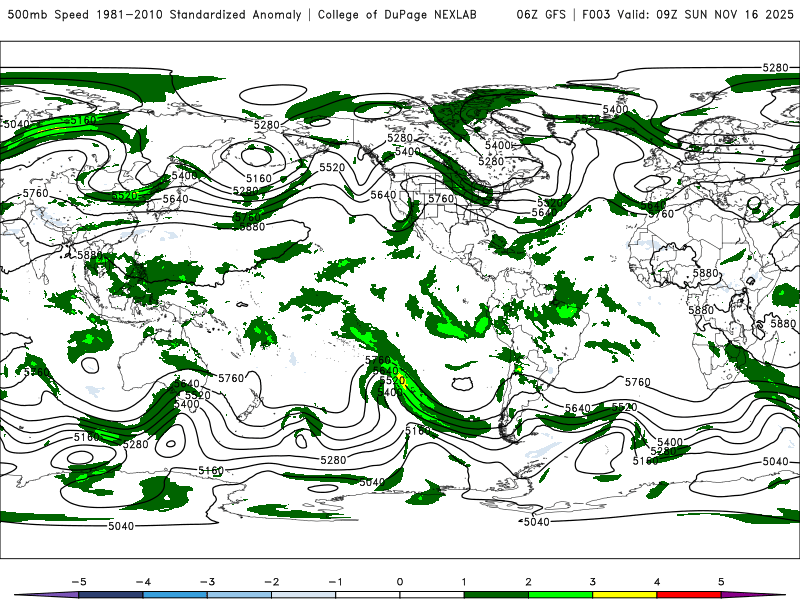This screenshot has width=800, height=600.
Task: Click the bright green 2 to 3 colorbar segment
Action: point(560,595)
